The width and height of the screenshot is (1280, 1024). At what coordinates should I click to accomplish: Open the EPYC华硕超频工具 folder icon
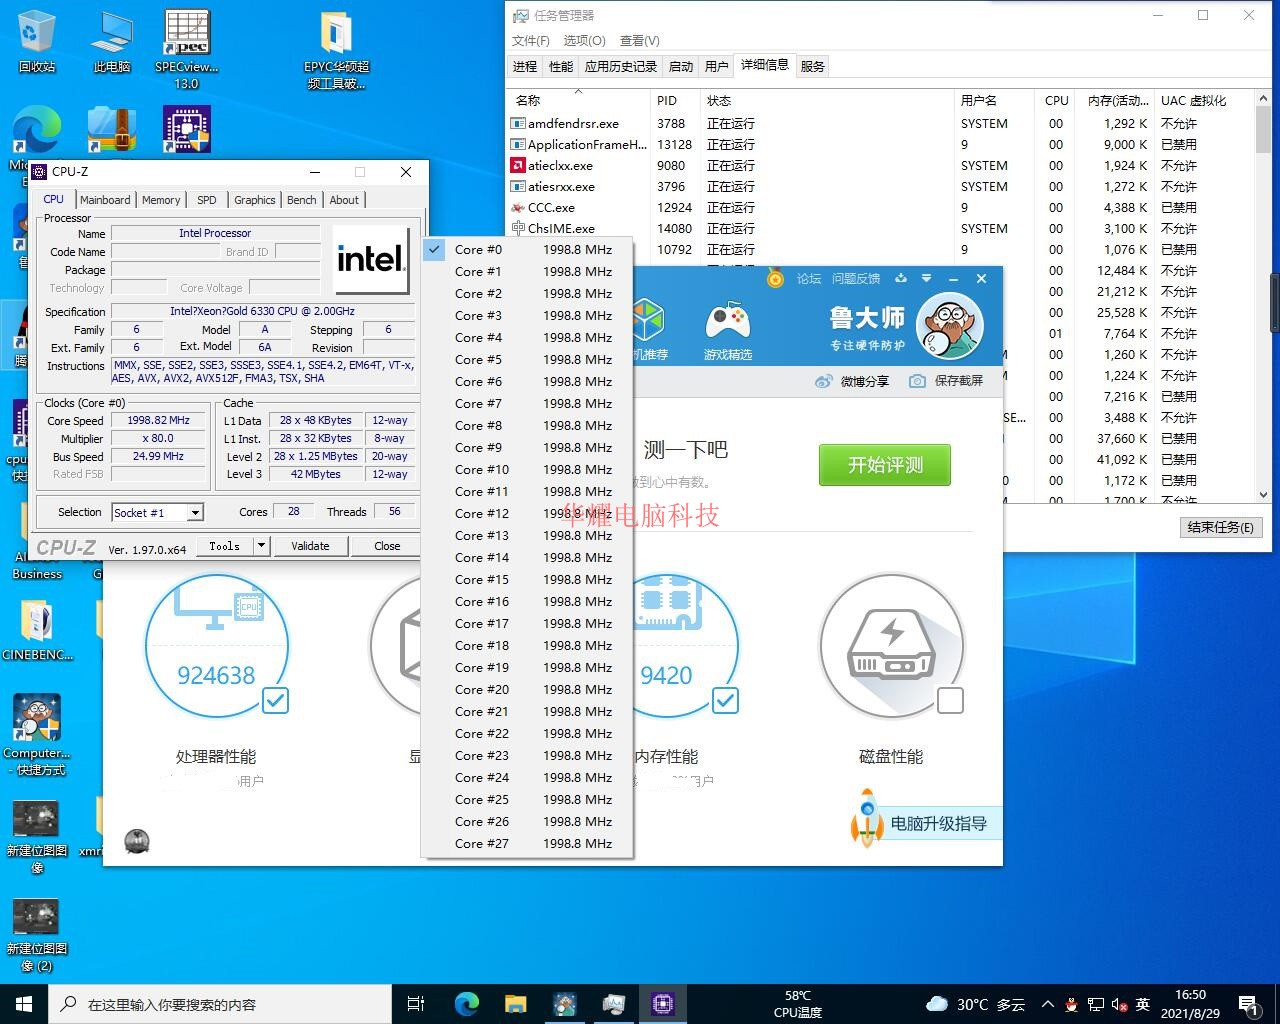click(337, 50)
